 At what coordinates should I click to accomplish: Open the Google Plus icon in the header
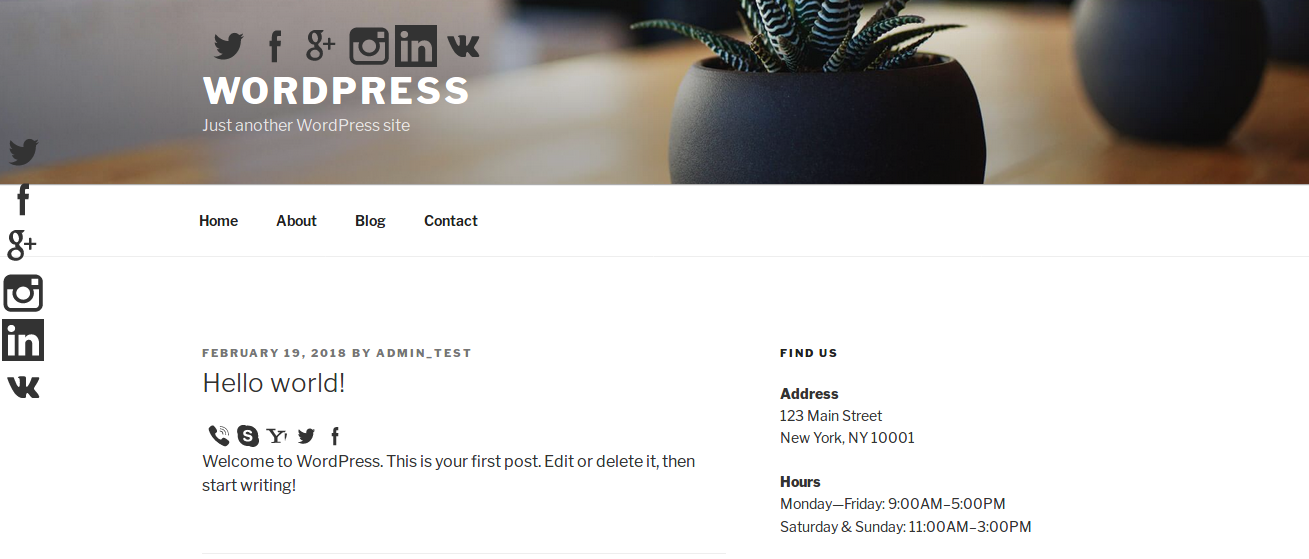tap(320, 46)
